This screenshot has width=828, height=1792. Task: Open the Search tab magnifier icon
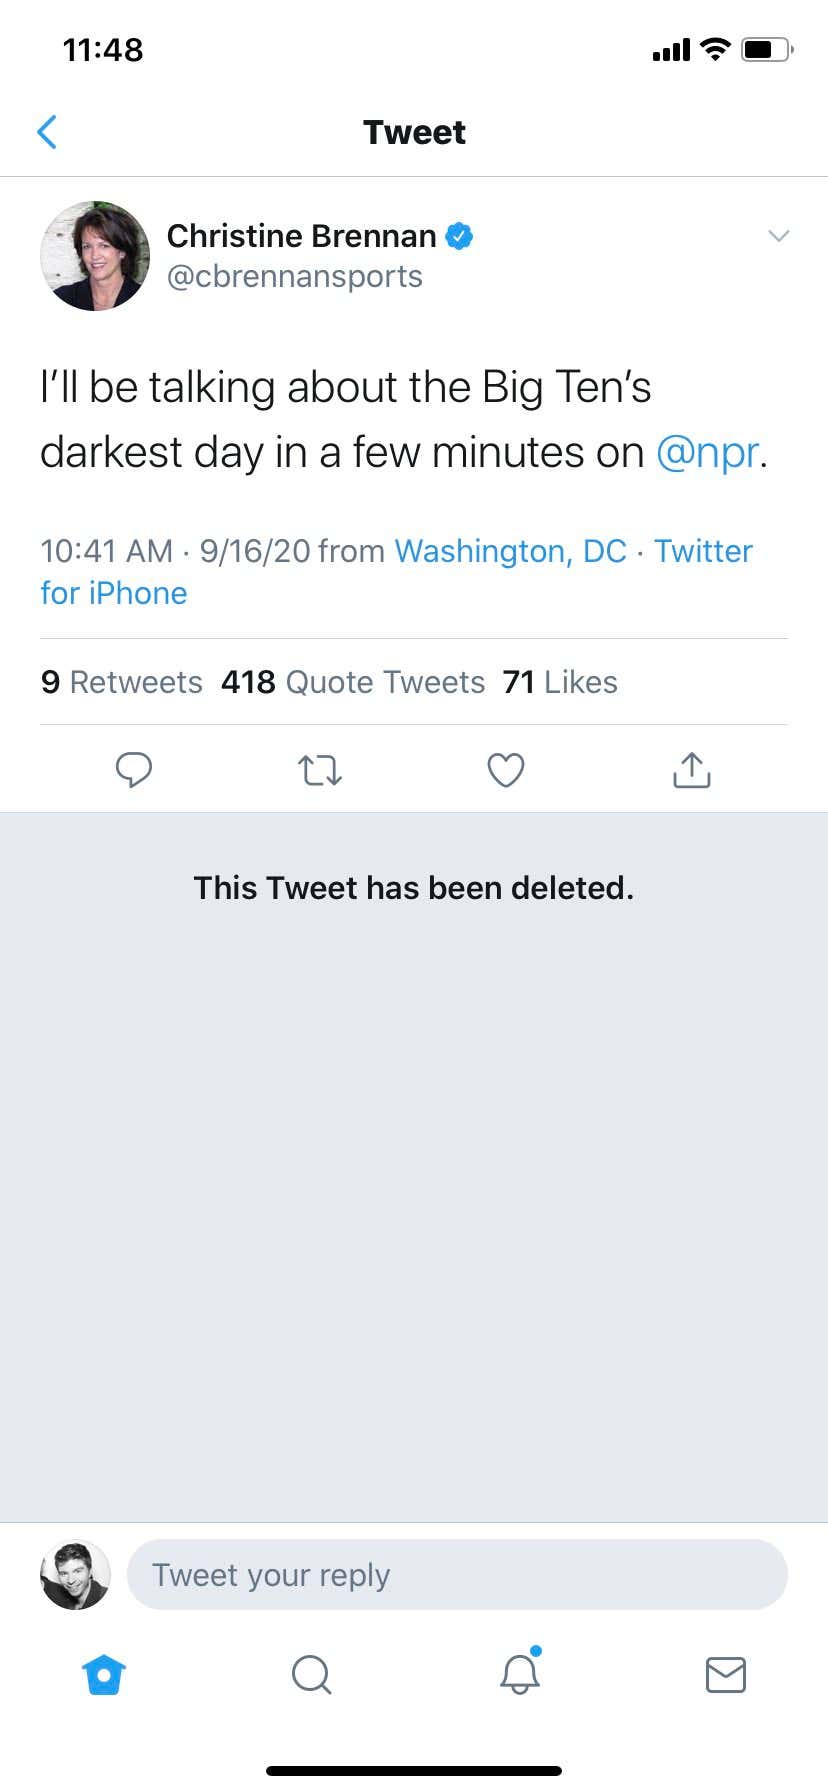coord(311,1674)
